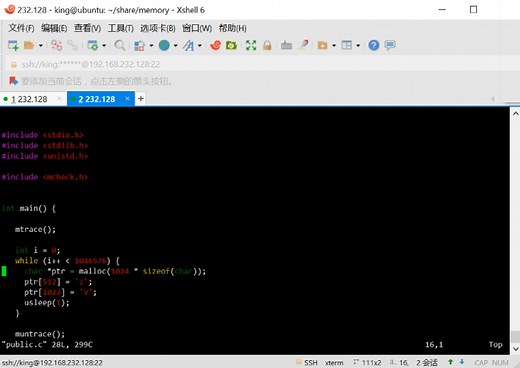Click the terminal scrollbar down arrow

[515, 349]
